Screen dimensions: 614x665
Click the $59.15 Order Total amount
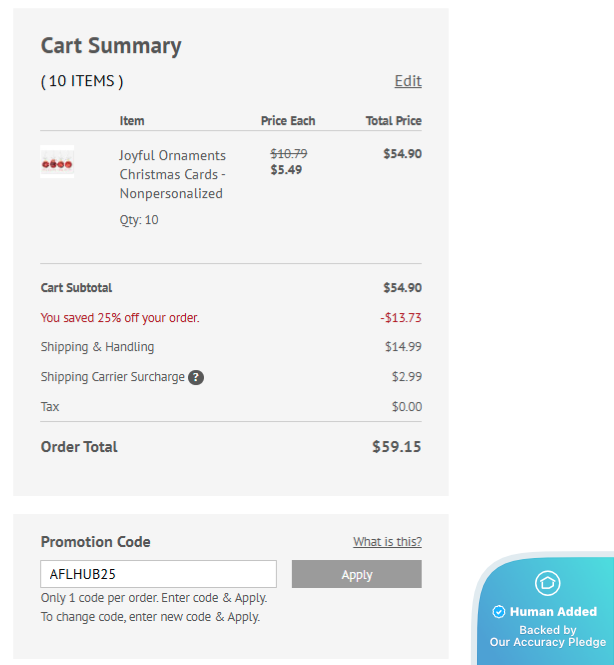point(396,447)
